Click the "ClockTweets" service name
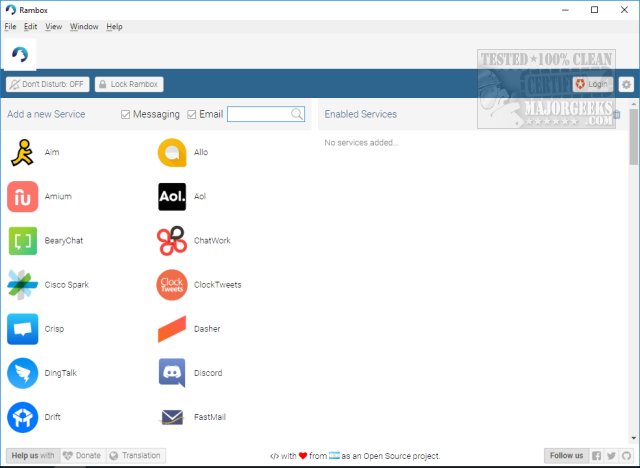Image resolution: width=640 pixels, height=468 pixels. click(218, 285)
